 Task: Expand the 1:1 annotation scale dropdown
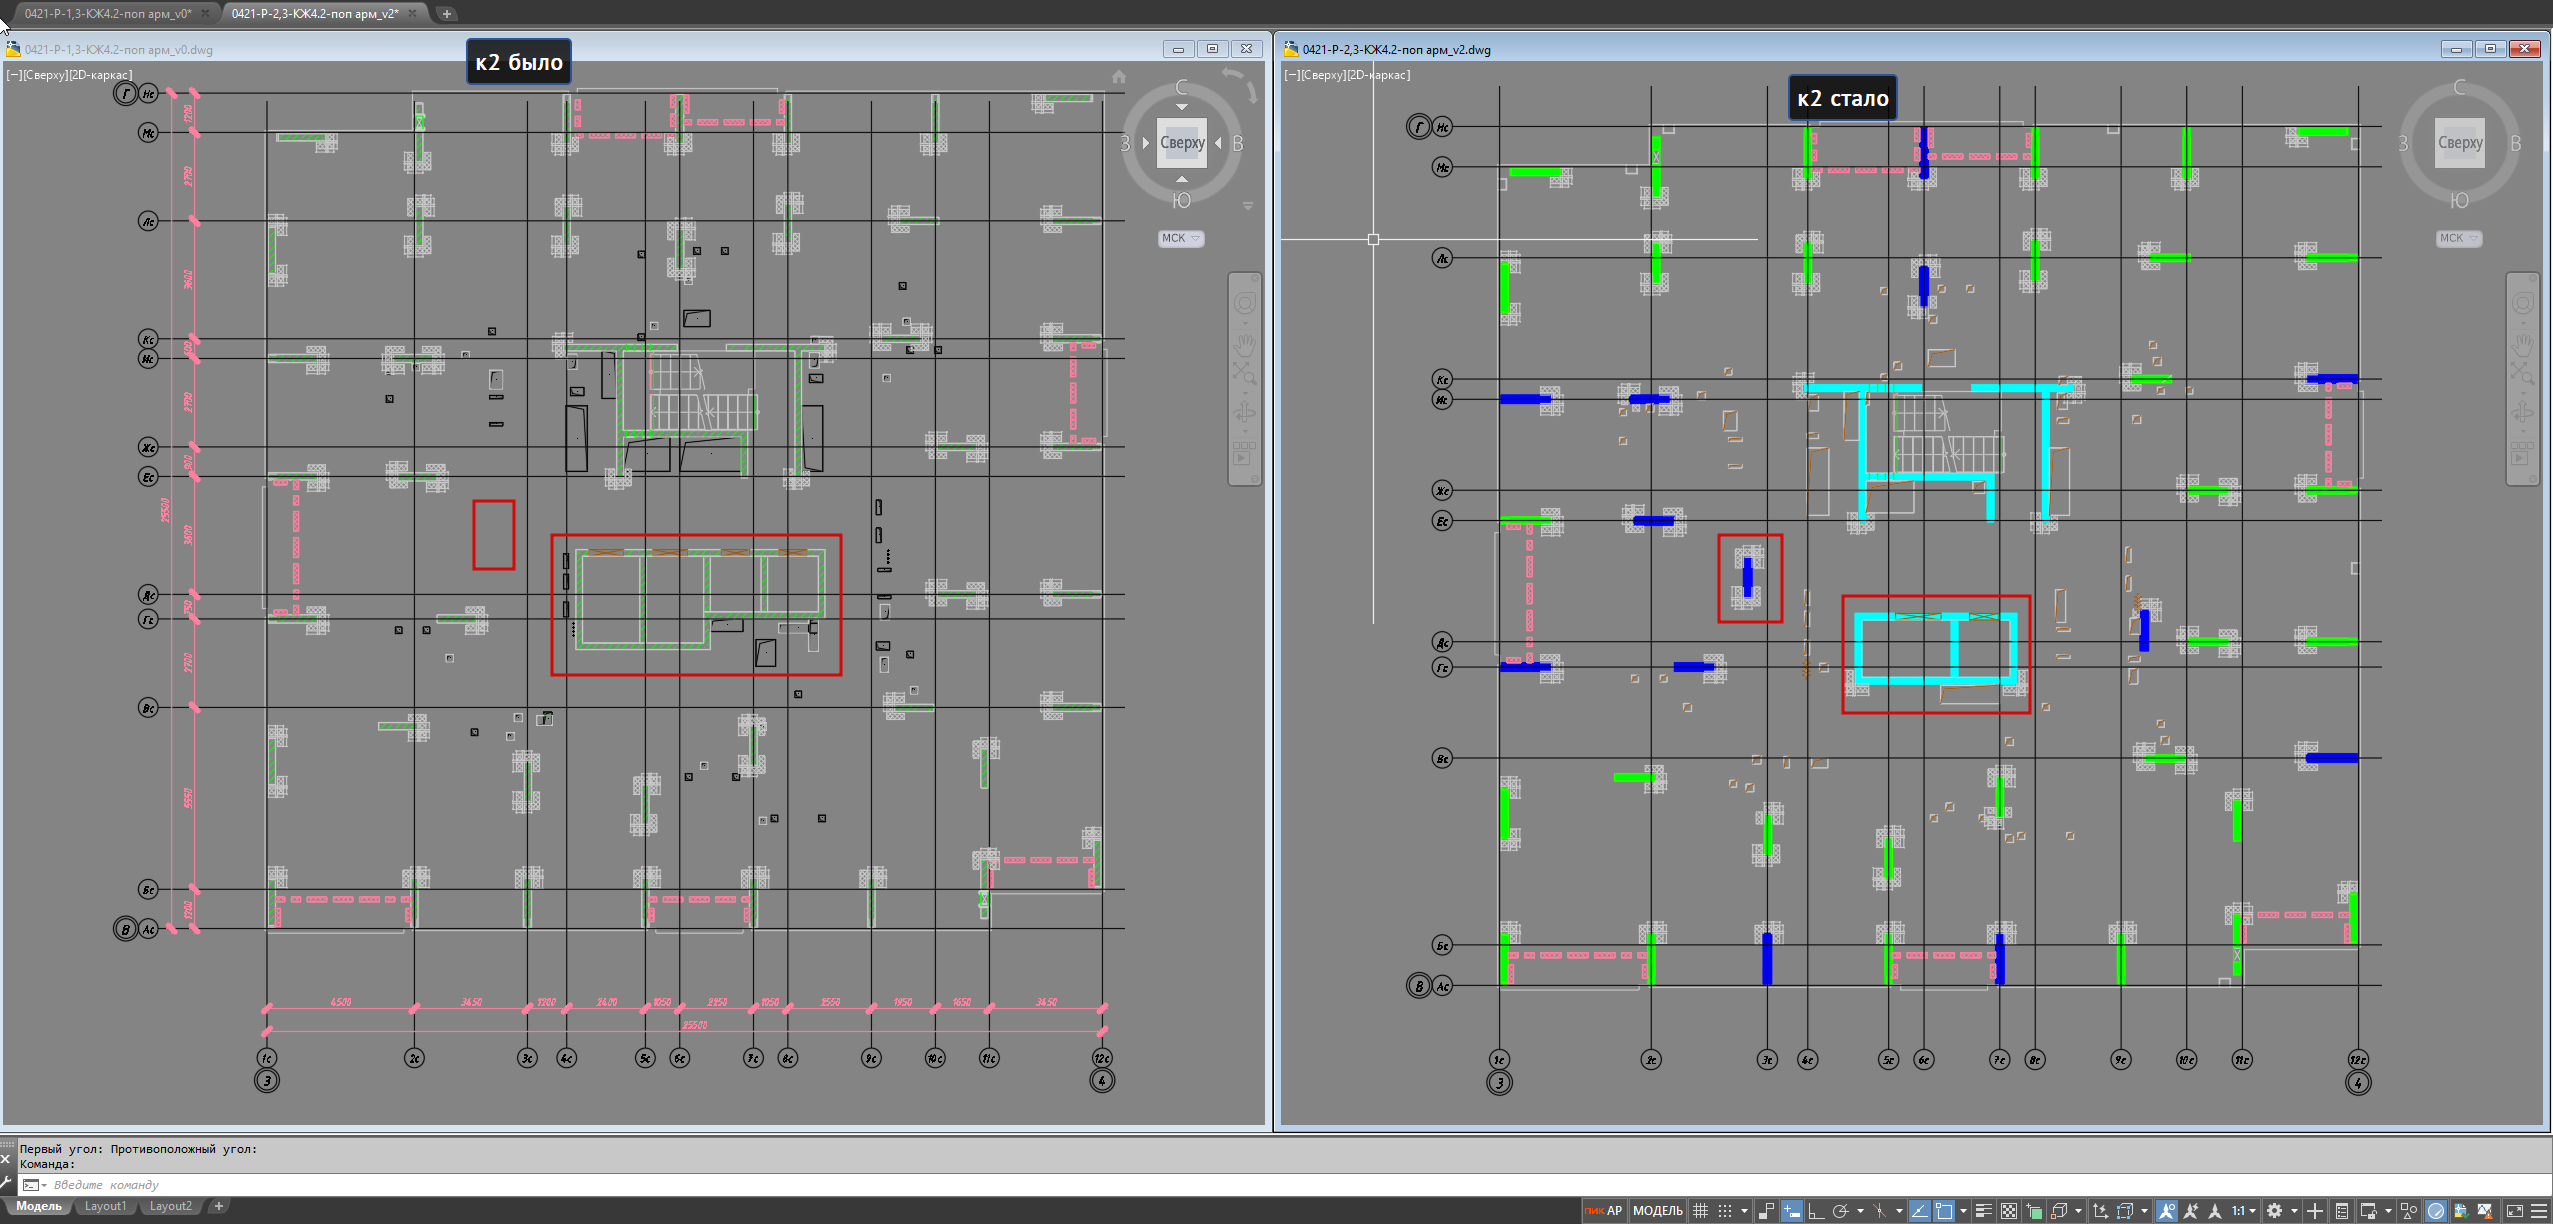[2252, 1211]
